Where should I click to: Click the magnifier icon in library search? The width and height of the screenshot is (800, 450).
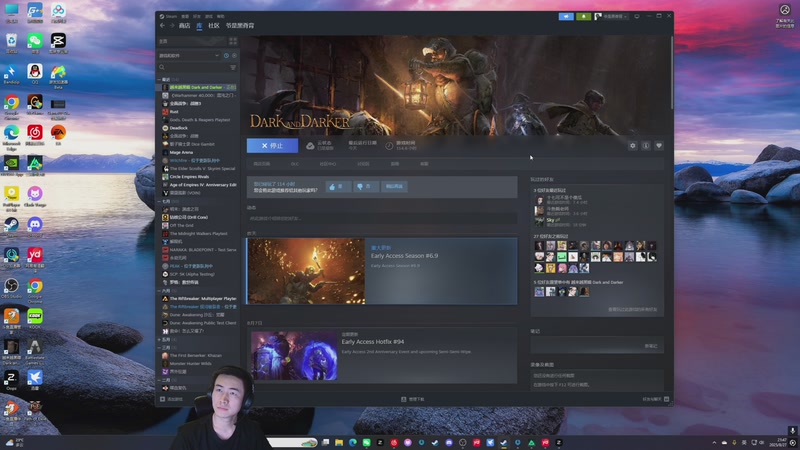[162, 67]
